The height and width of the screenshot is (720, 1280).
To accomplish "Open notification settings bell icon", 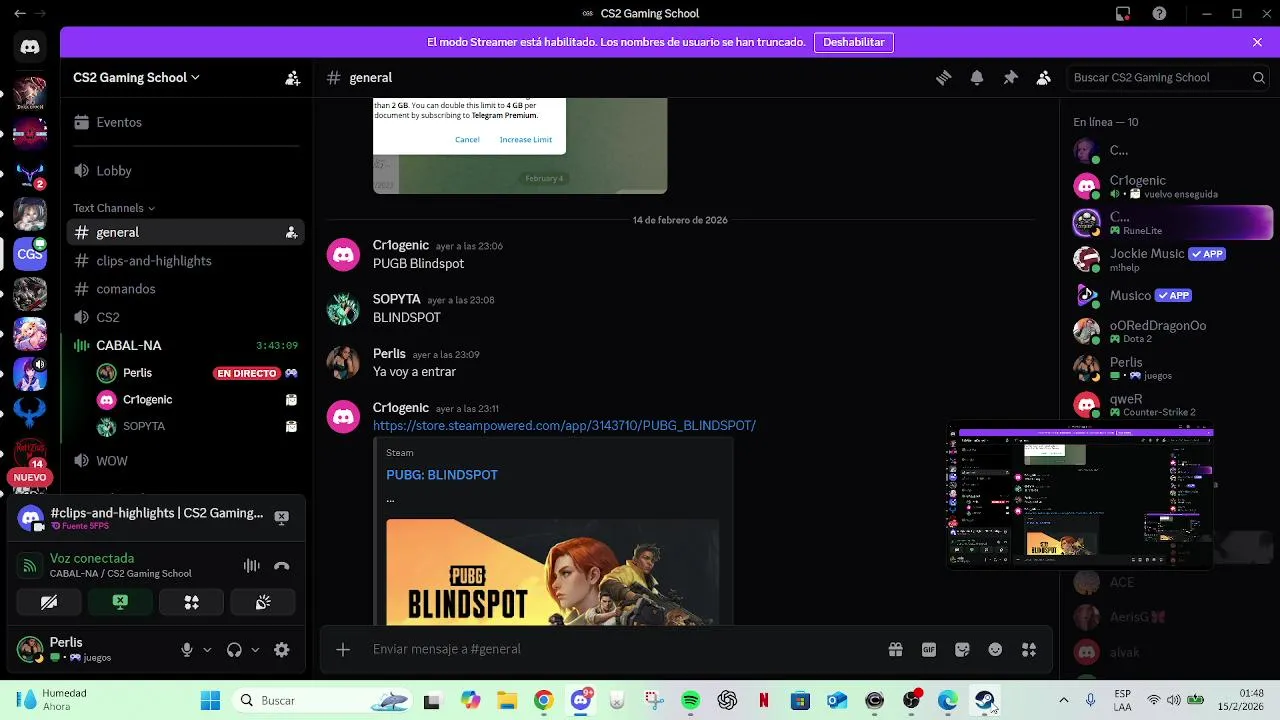I will click(x=977, y=78).
